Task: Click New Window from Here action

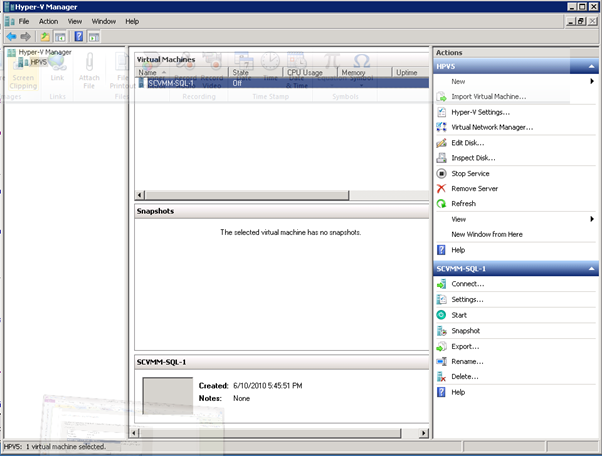Action: click(487, 234)
